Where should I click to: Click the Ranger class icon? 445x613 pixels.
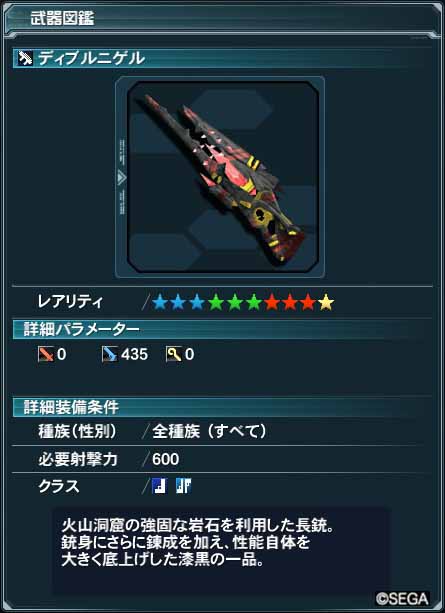coord(159,486)
